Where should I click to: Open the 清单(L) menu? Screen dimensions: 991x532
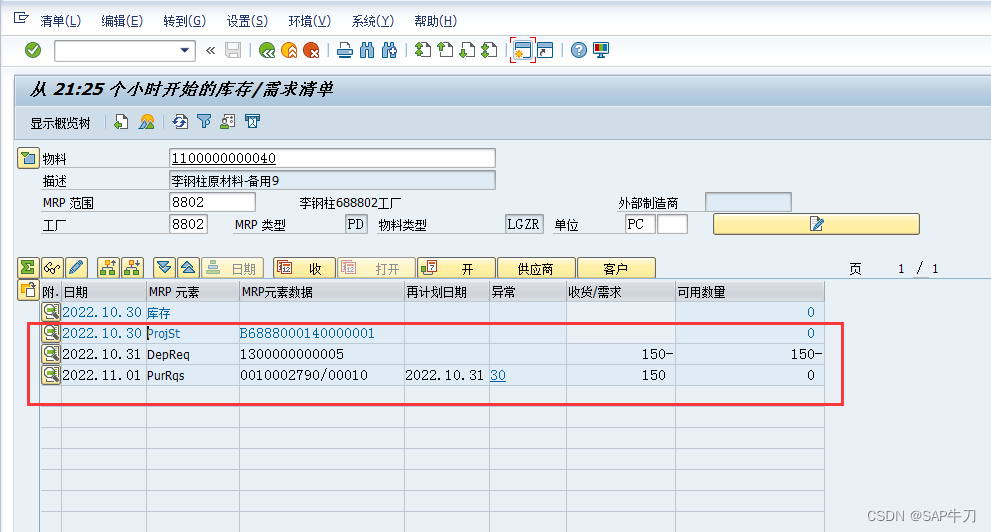[60, 21]
